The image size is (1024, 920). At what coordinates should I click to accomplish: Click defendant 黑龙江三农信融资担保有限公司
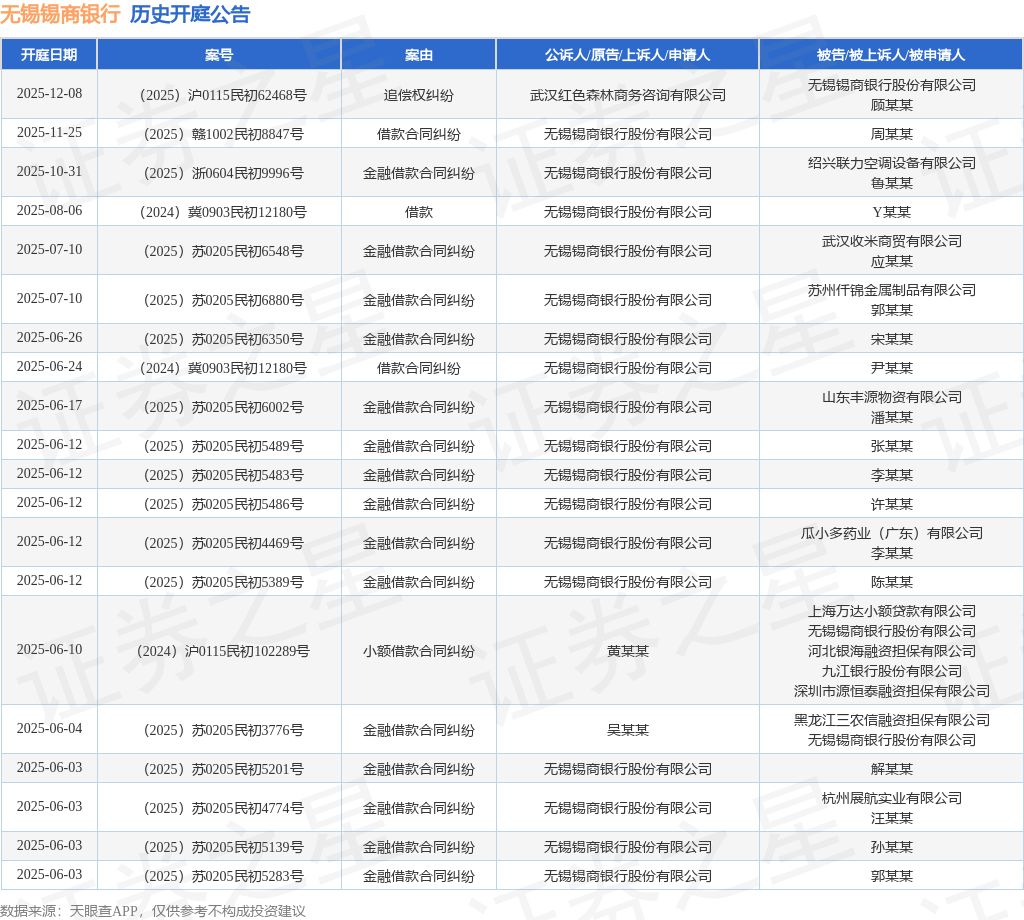coord(891,720)
